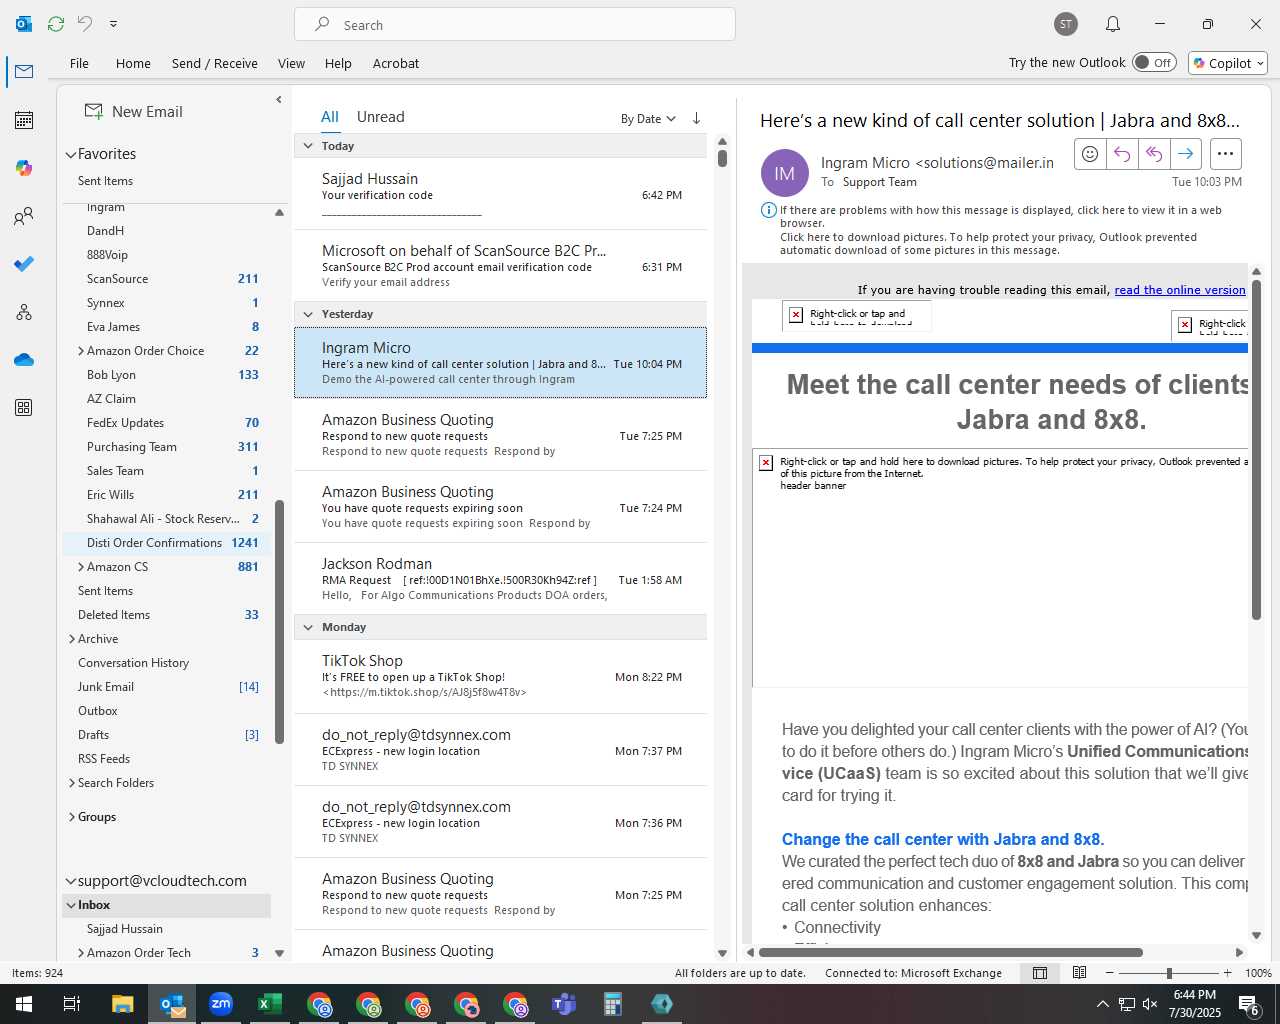Expand the Search Folders node
This screenshot has width=1280, height=1024.
[x=72, y=783]
